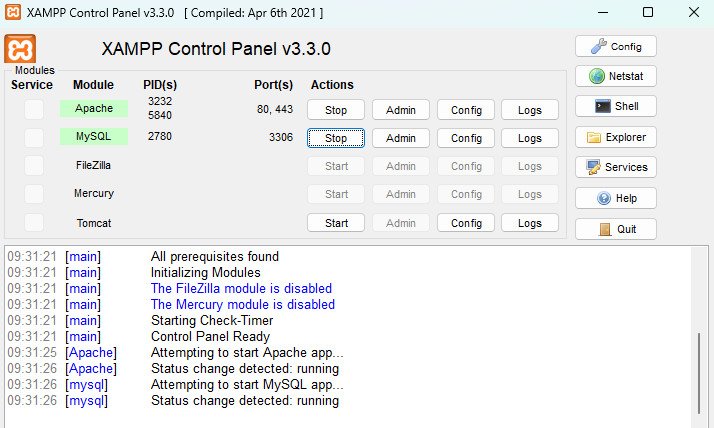Screen dimensions: 714x428
Task: Toggle Apache service checkbox
Action: tap(34, 109)
